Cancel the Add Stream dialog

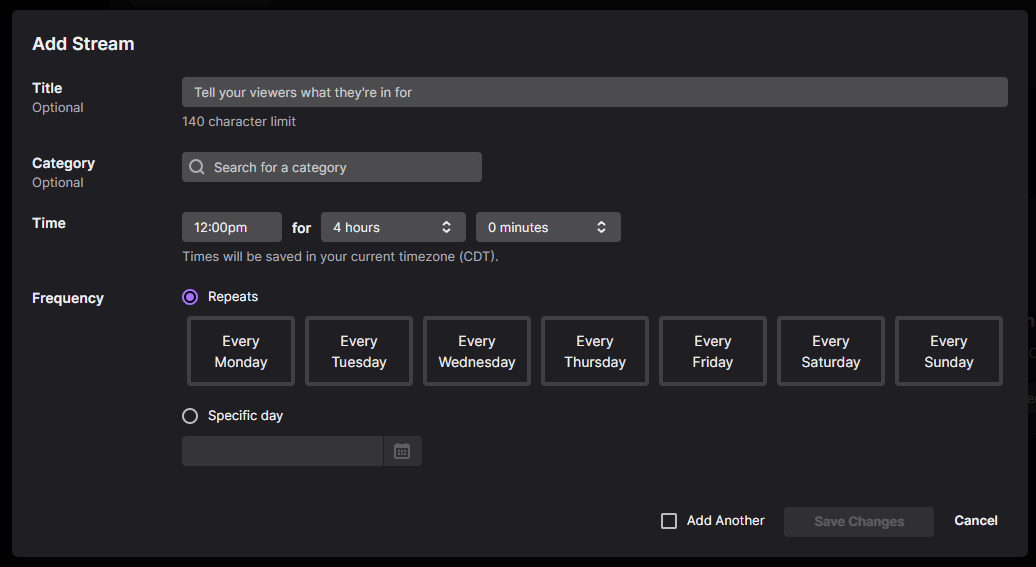click(x=976, y=521)
